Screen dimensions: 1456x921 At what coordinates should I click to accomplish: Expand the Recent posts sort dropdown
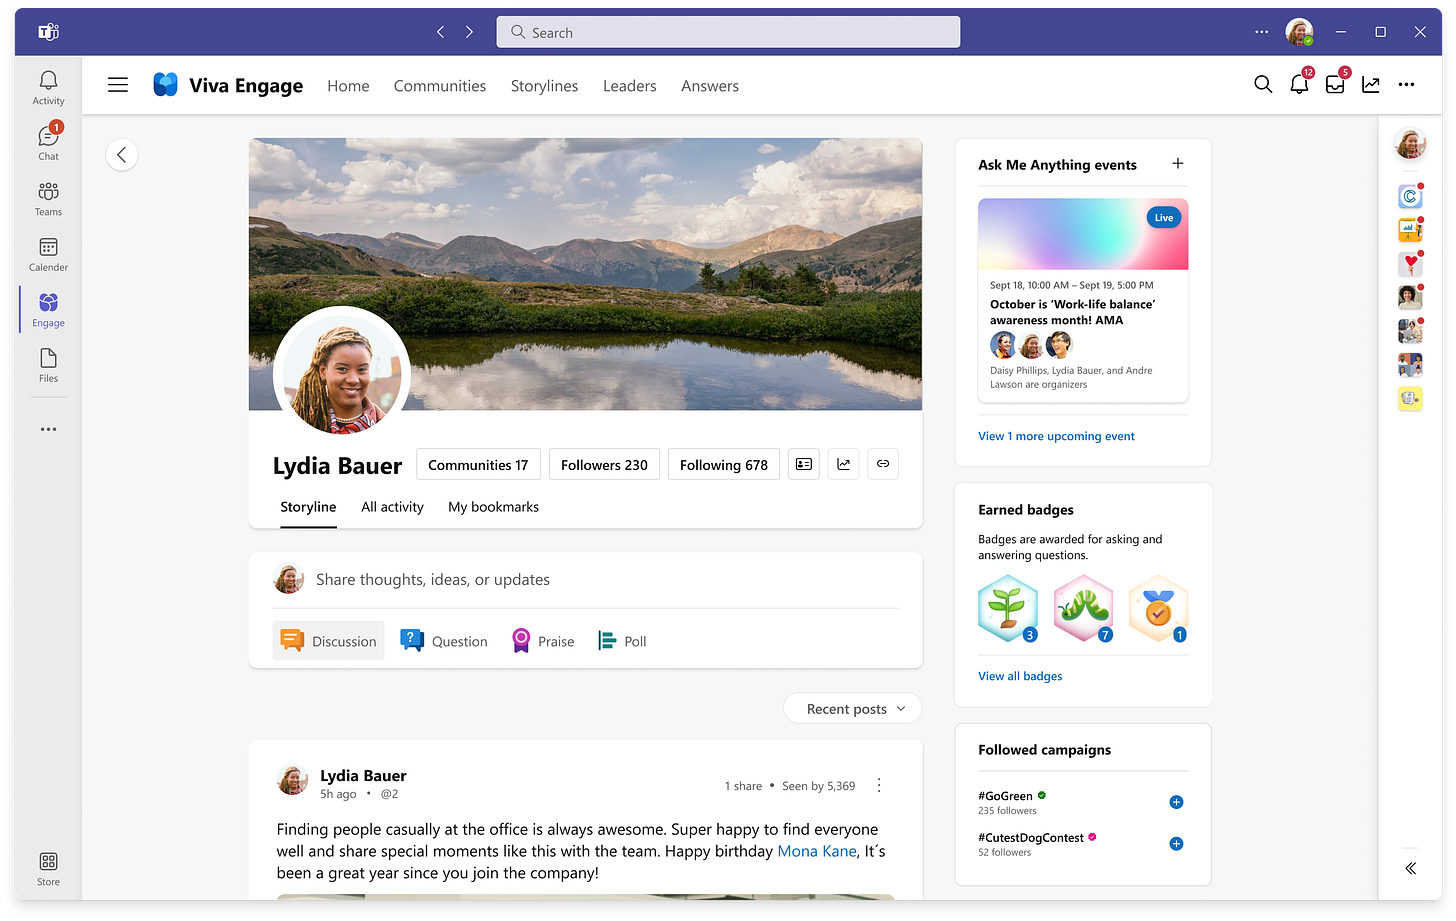(852, 708)
